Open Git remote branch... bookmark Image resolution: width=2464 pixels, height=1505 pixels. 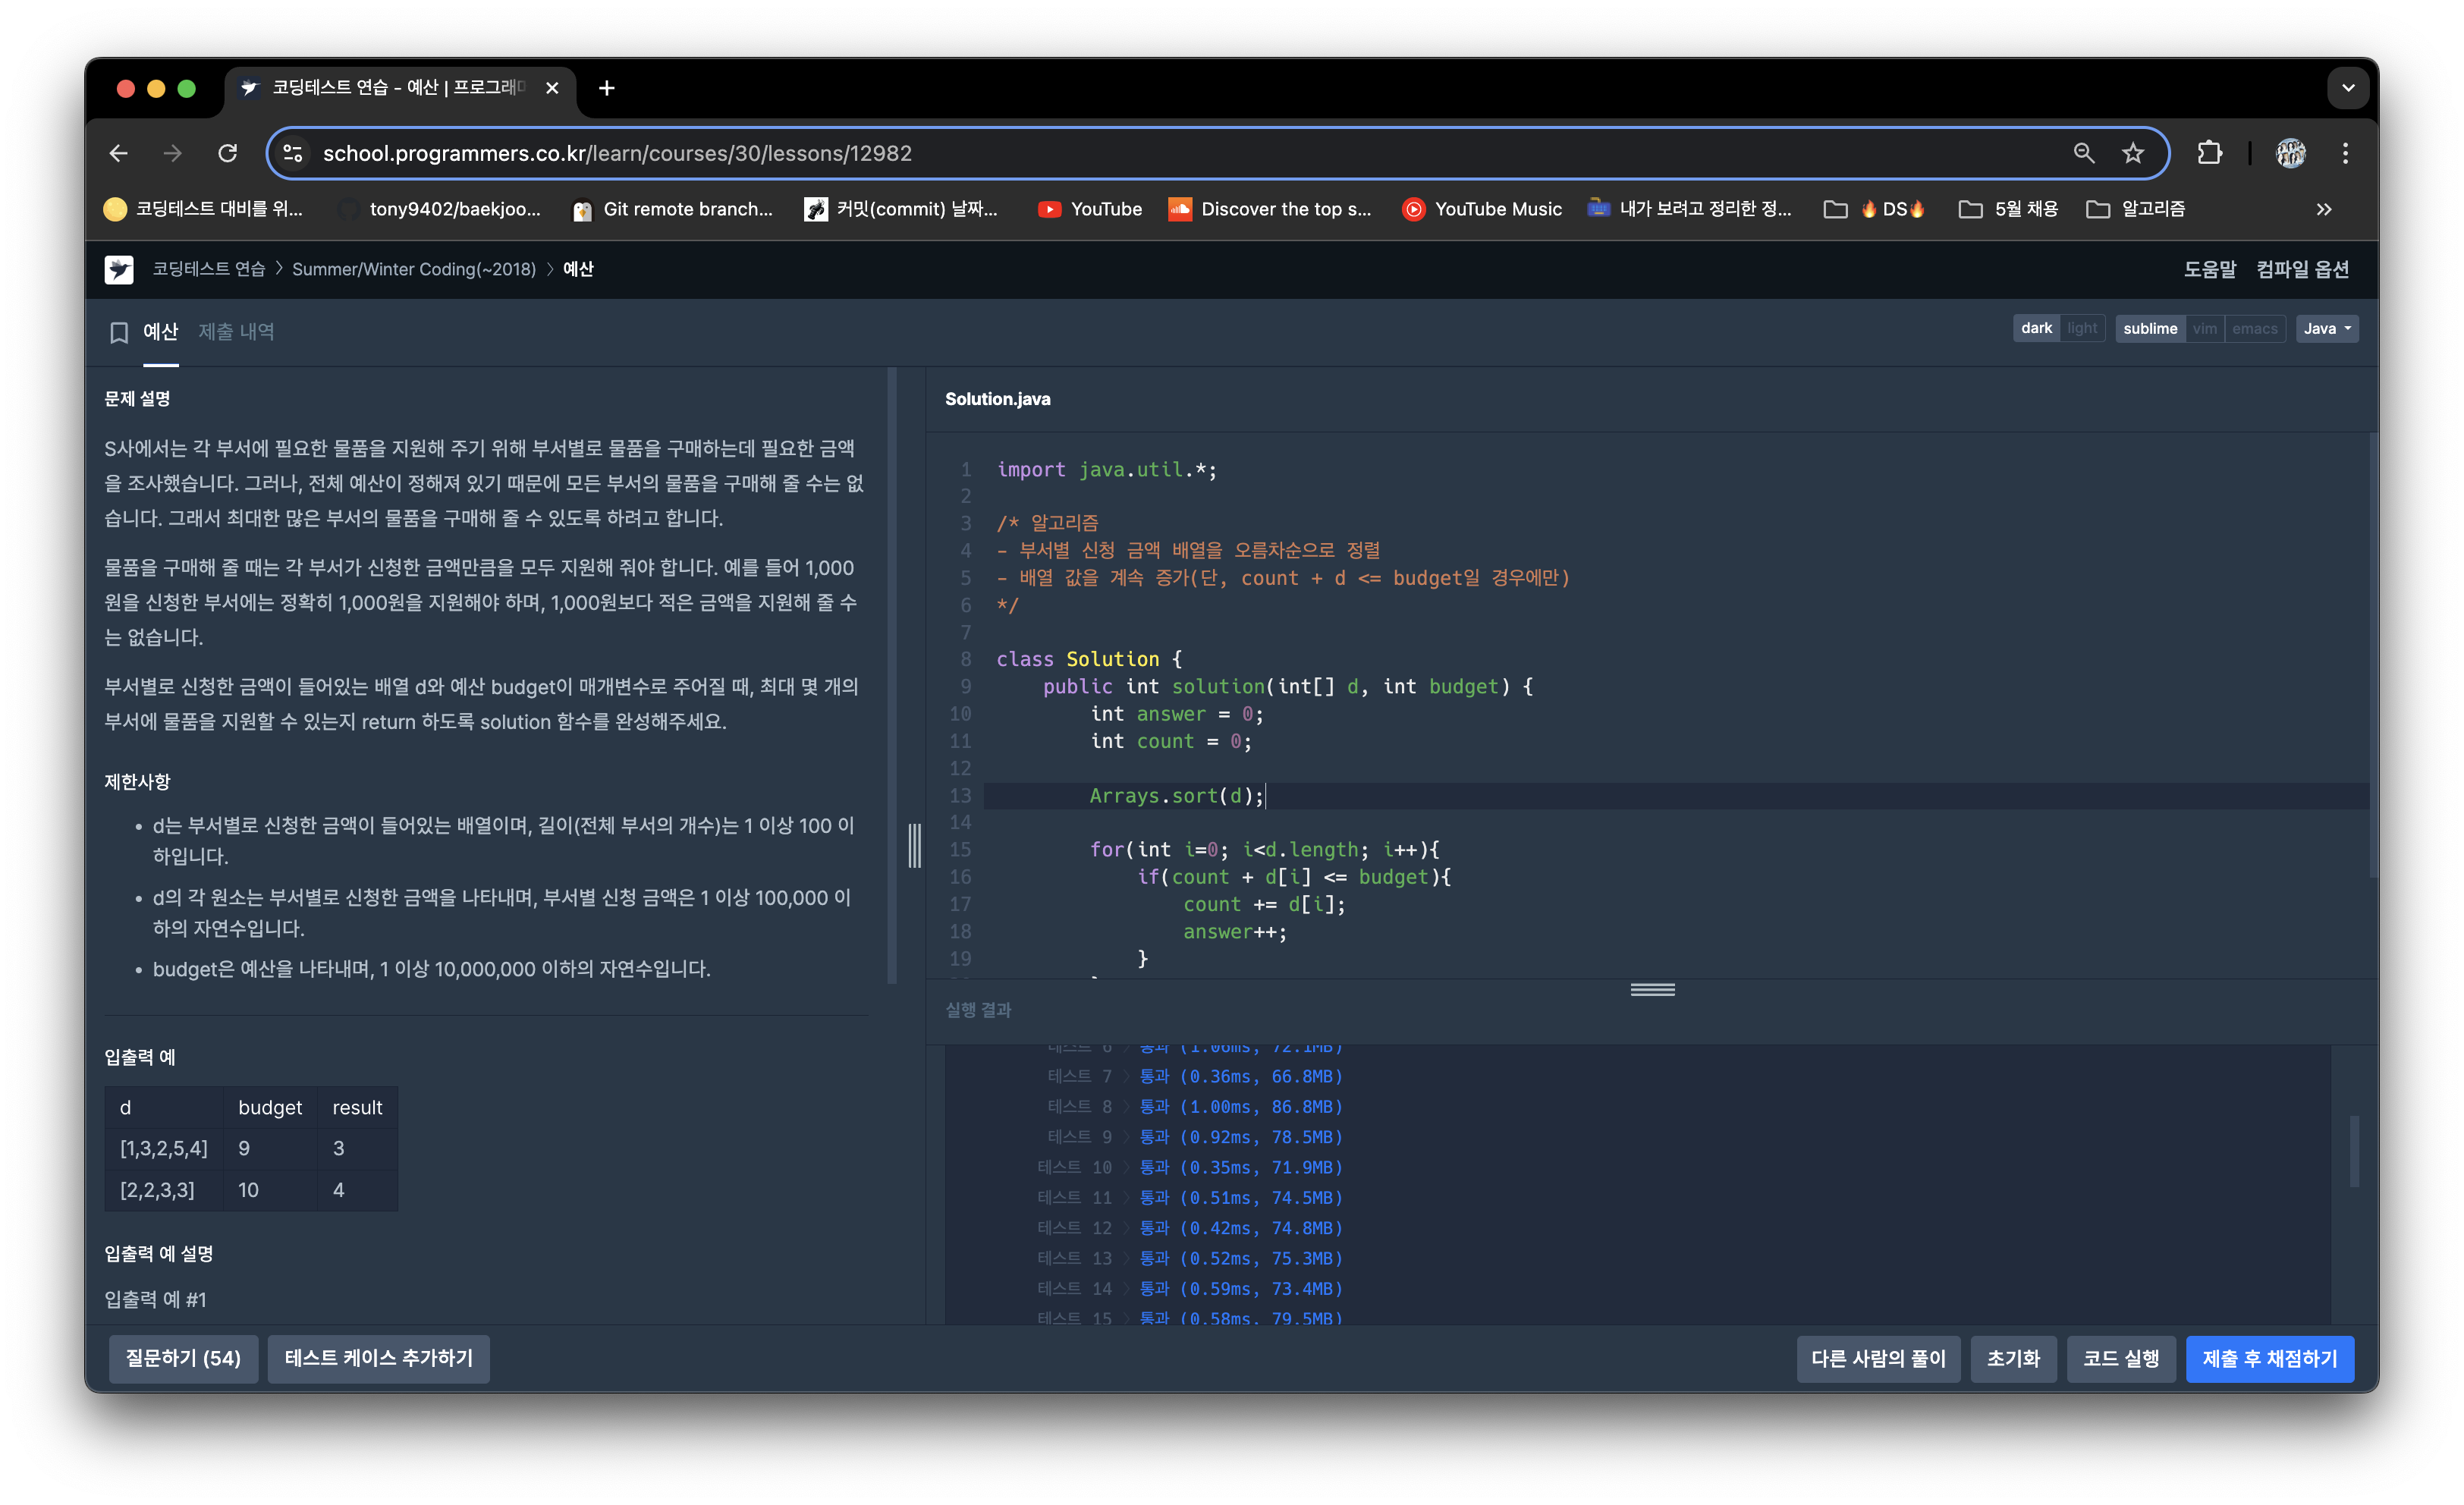coord(673,209)
